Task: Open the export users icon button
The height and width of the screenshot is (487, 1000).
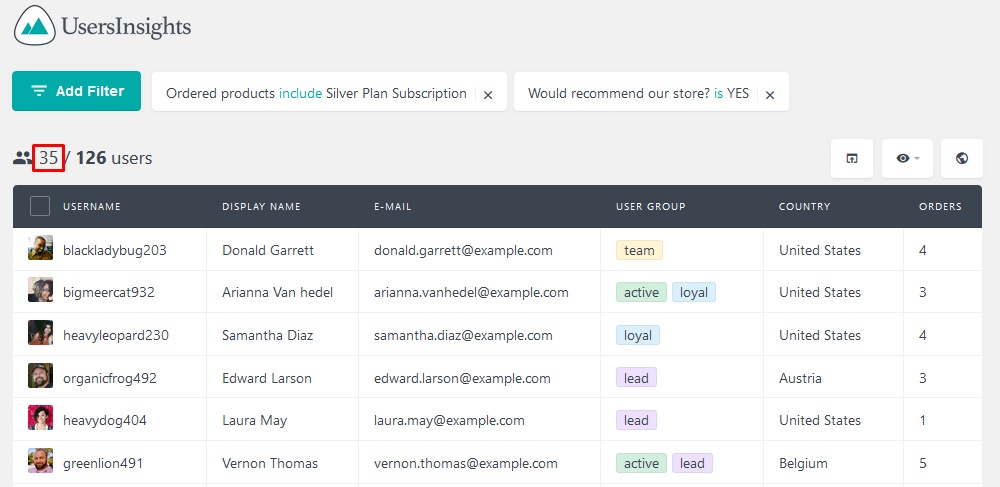Action: 851,158
